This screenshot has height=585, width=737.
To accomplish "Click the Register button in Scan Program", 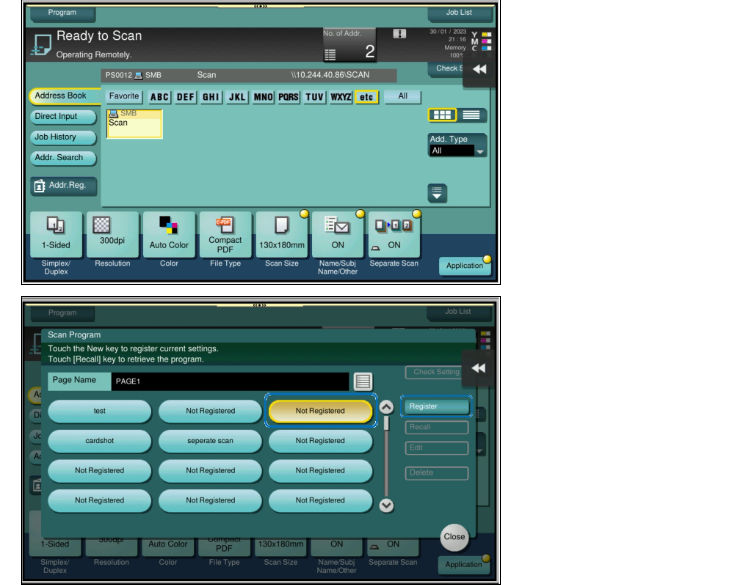I will 436,406.
